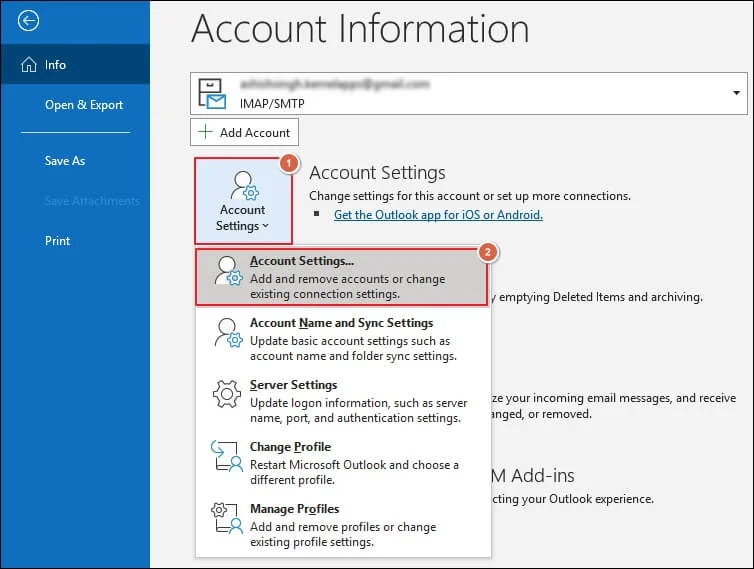Image resolution: width=754 pixels, height=569 pixels.
Task: Select the IMAP/SMTP account combo box
Action: pos(468,93)
